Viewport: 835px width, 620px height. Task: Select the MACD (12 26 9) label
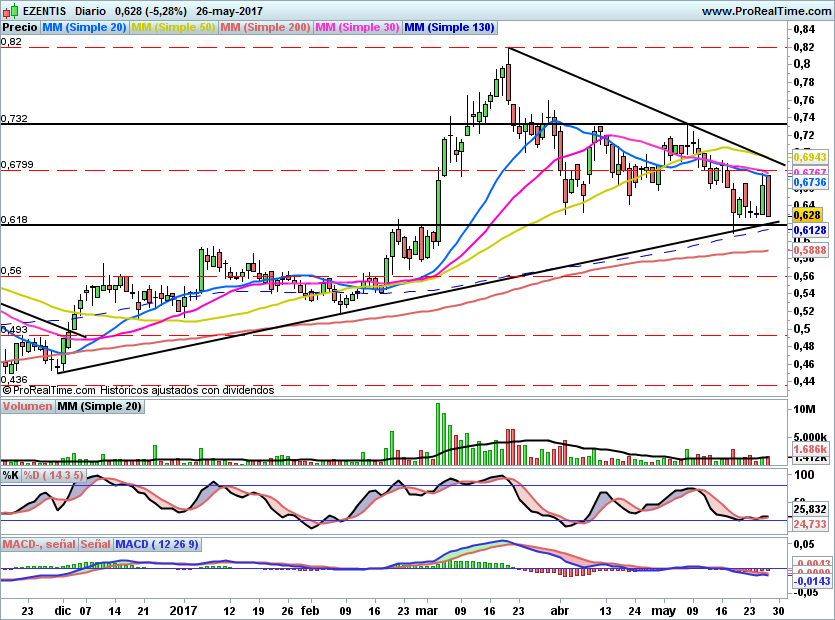pos(157,544)
